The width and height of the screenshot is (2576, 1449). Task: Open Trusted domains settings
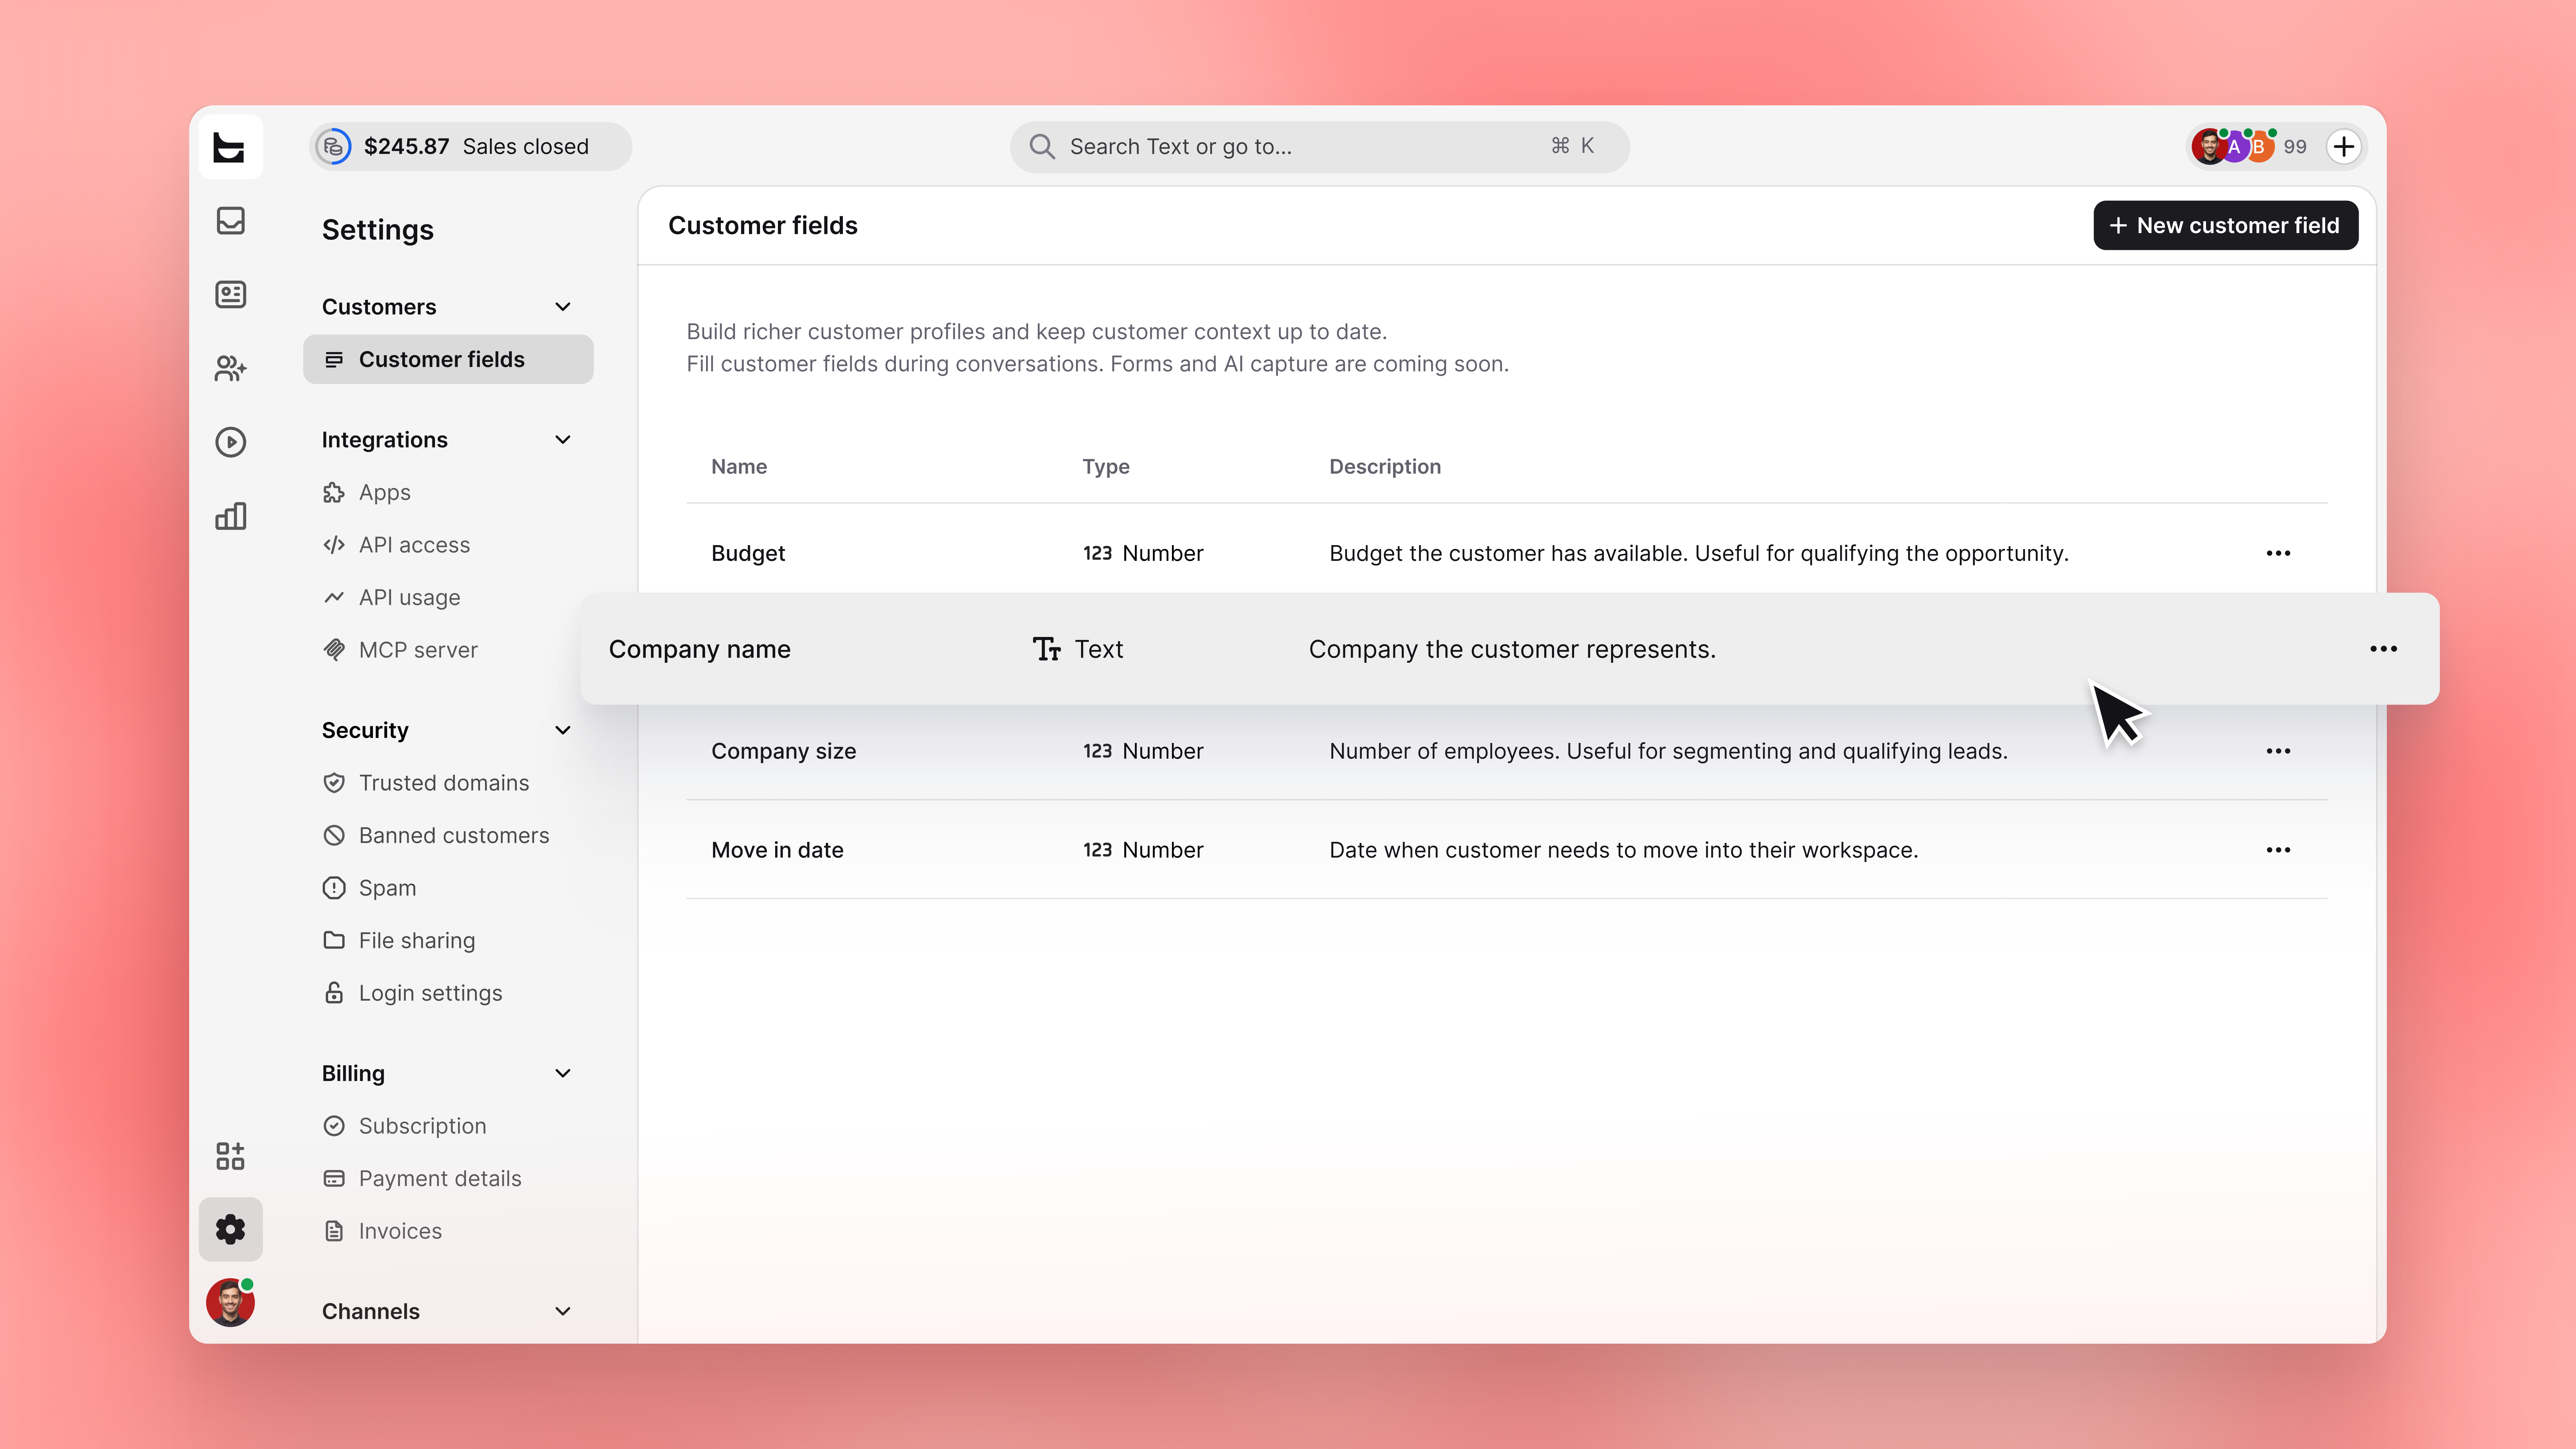tap(426, 783)
